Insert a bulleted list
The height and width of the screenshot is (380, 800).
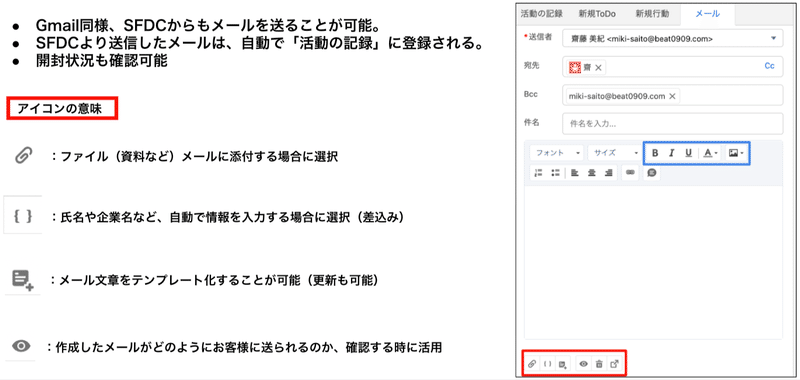point(555,173)
